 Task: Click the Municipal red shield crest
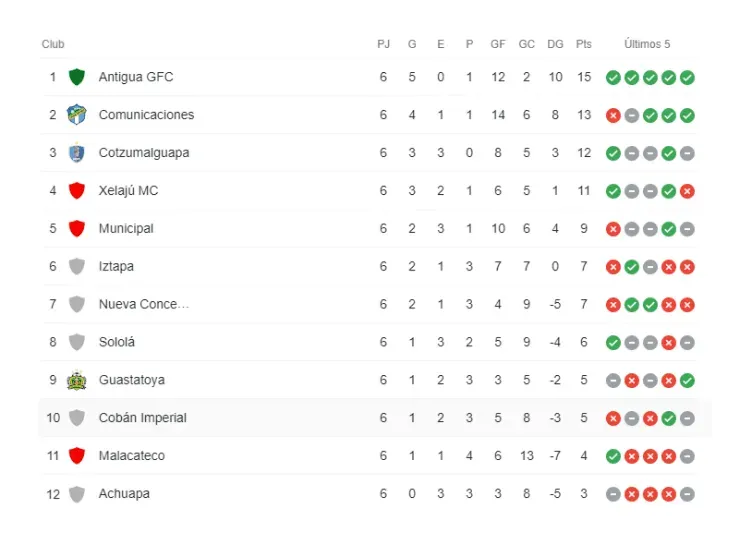point(77,228)
